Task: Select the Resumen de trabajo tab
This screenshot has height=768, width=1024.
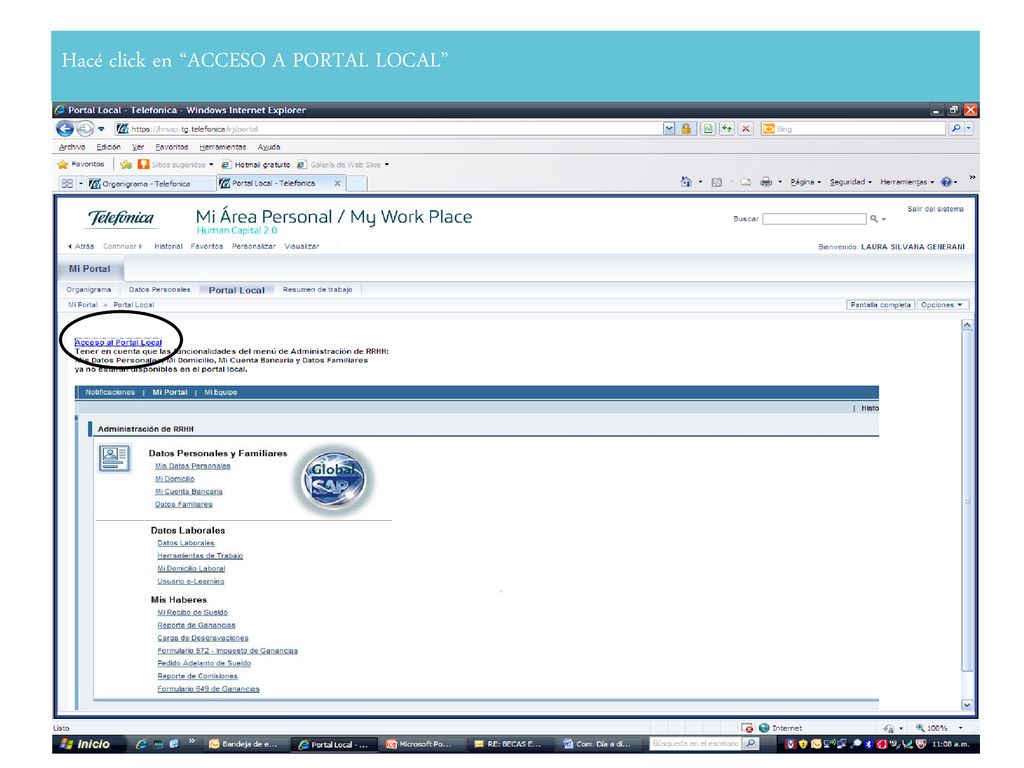Action: [317, 289]
